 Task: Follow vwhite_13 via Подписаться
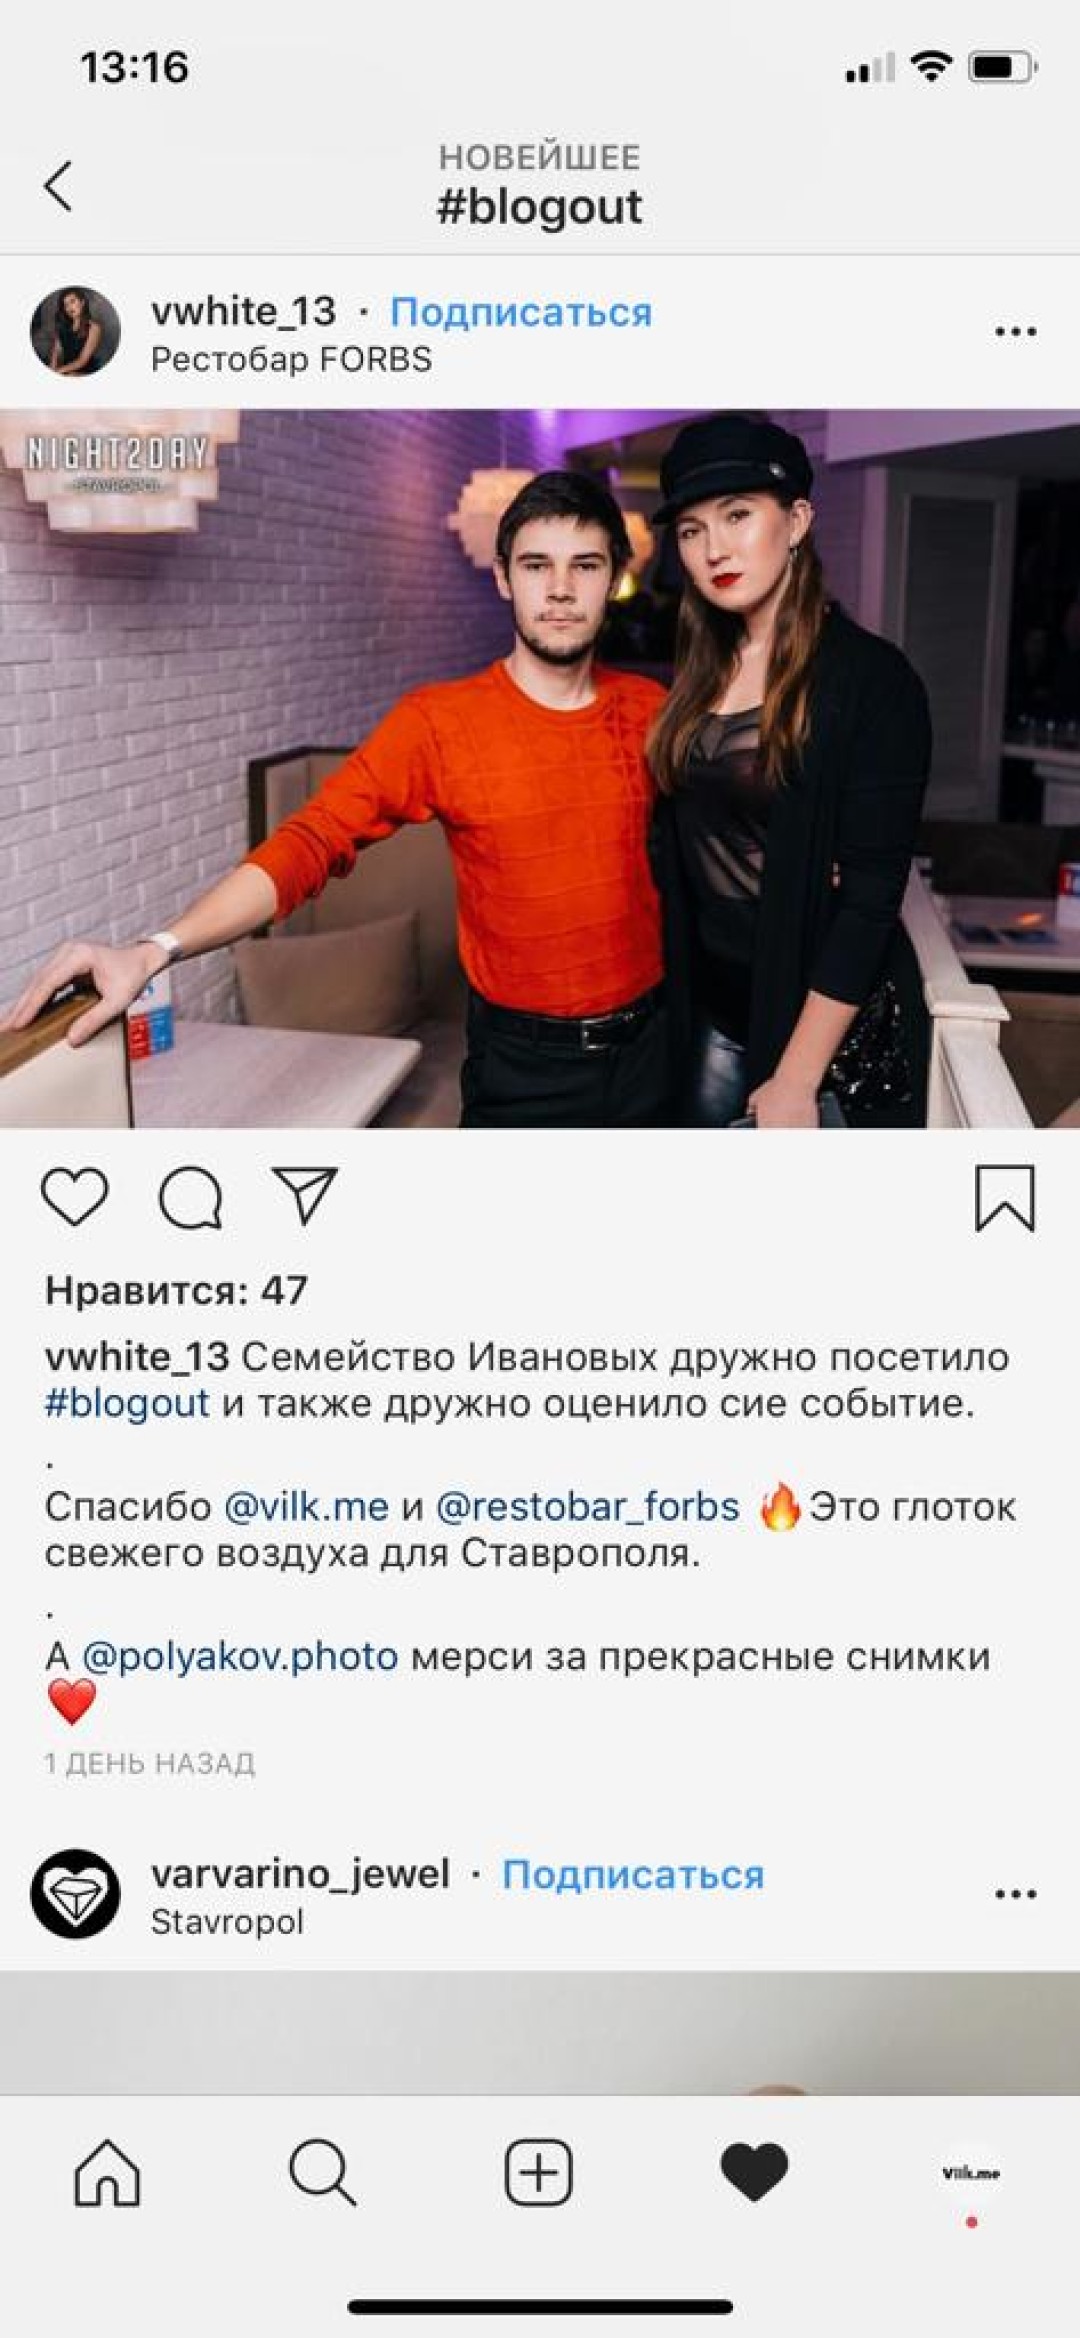coord(521,312)
